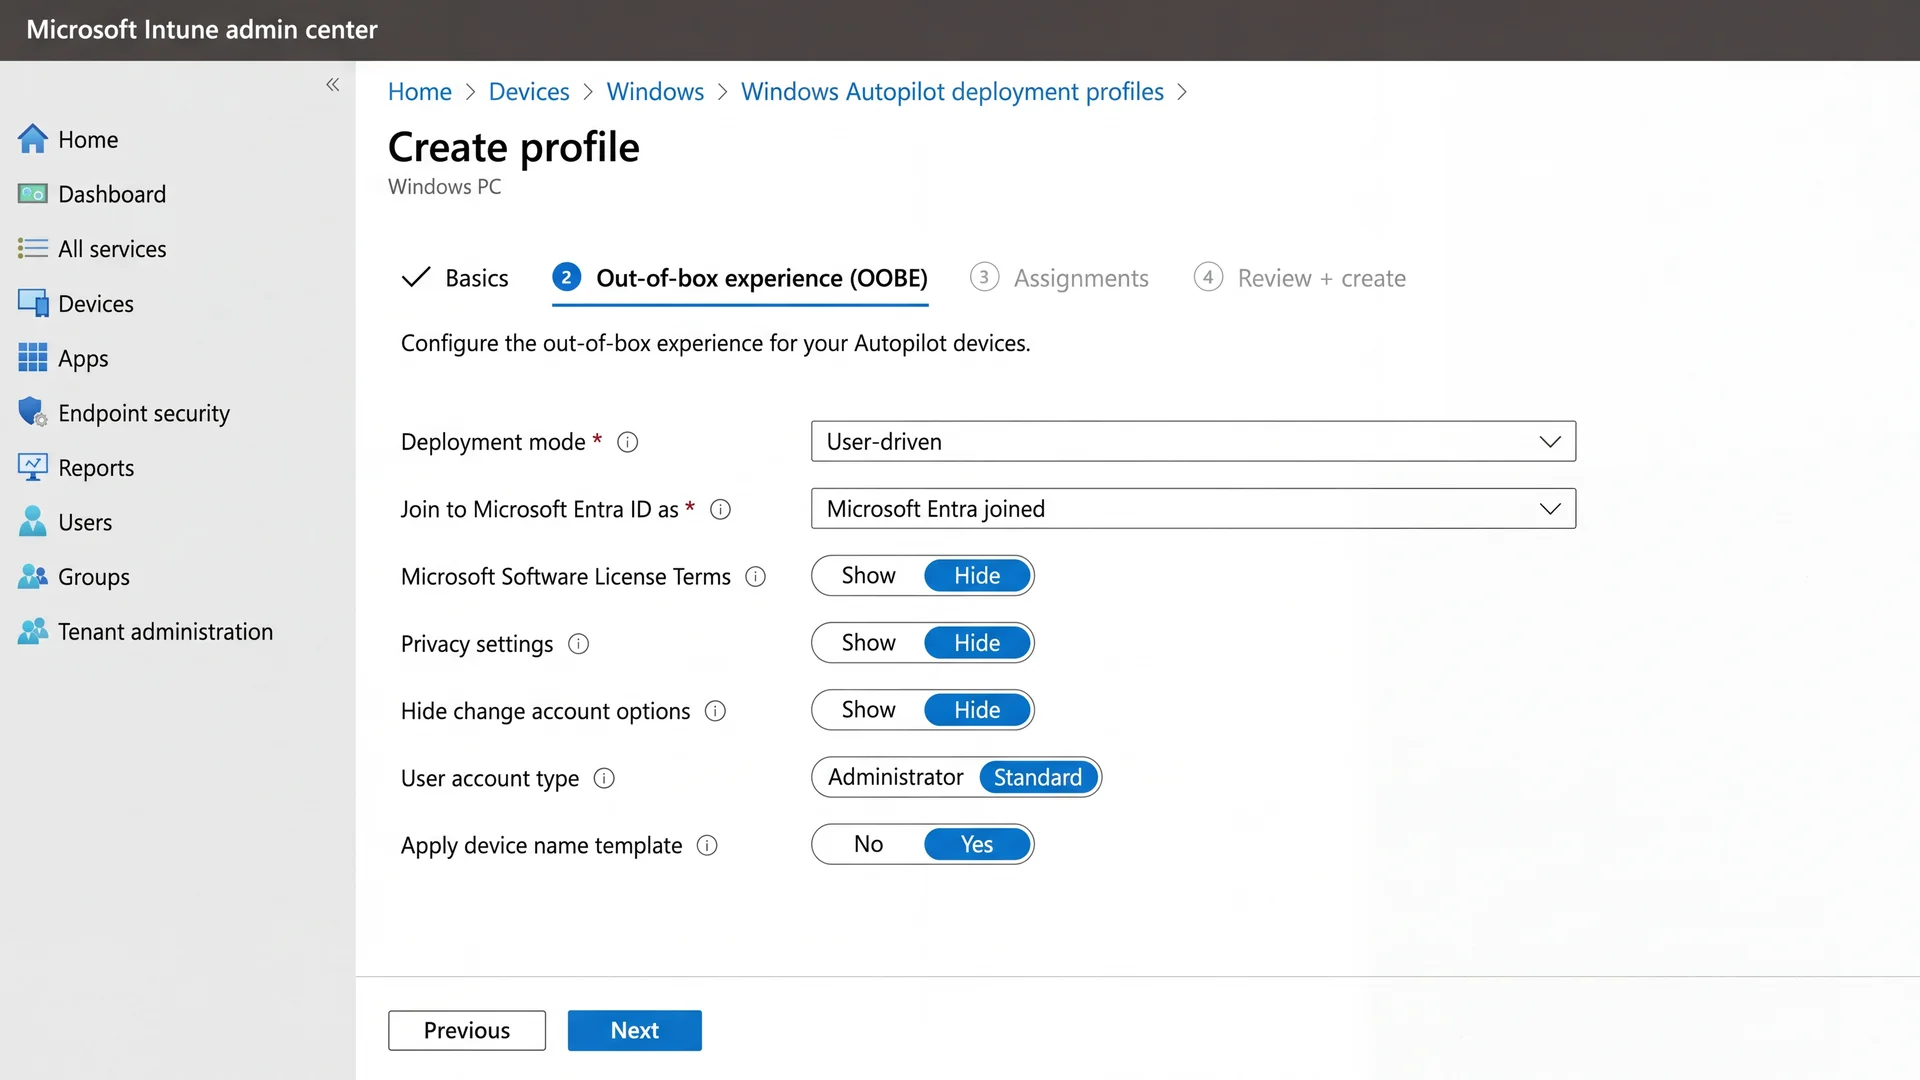Follow the Windows breadcrumb link
The width and height of the screenshot is (1920, 1080).
(655, 92)
